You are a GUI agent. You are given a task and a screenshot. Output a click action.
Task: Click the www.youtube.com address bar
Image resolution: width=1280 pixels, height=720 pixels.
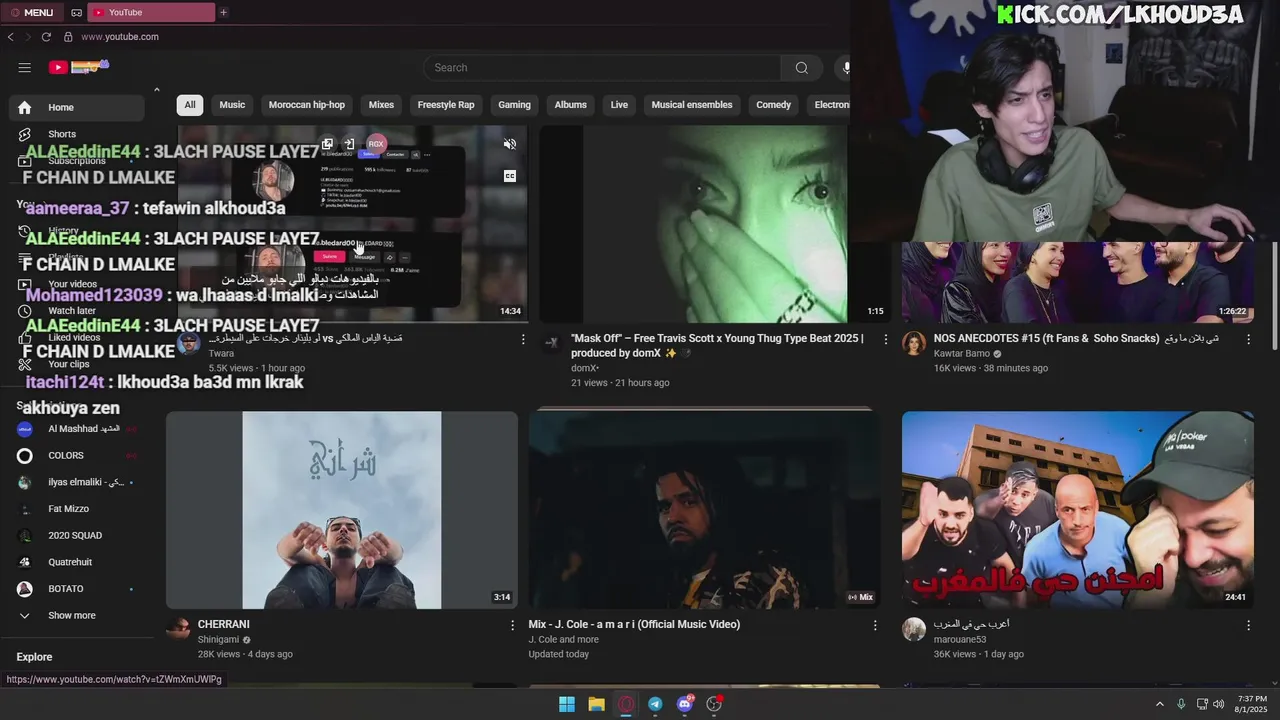119,37
